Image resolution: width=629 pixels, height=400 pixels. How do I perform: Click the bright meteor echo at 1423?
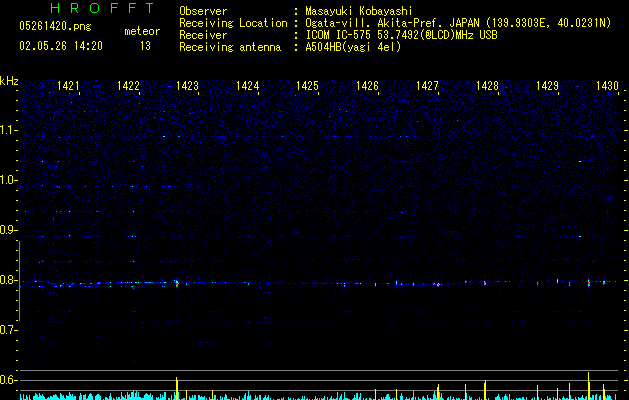pyautogui.click(x=177, y=283)
